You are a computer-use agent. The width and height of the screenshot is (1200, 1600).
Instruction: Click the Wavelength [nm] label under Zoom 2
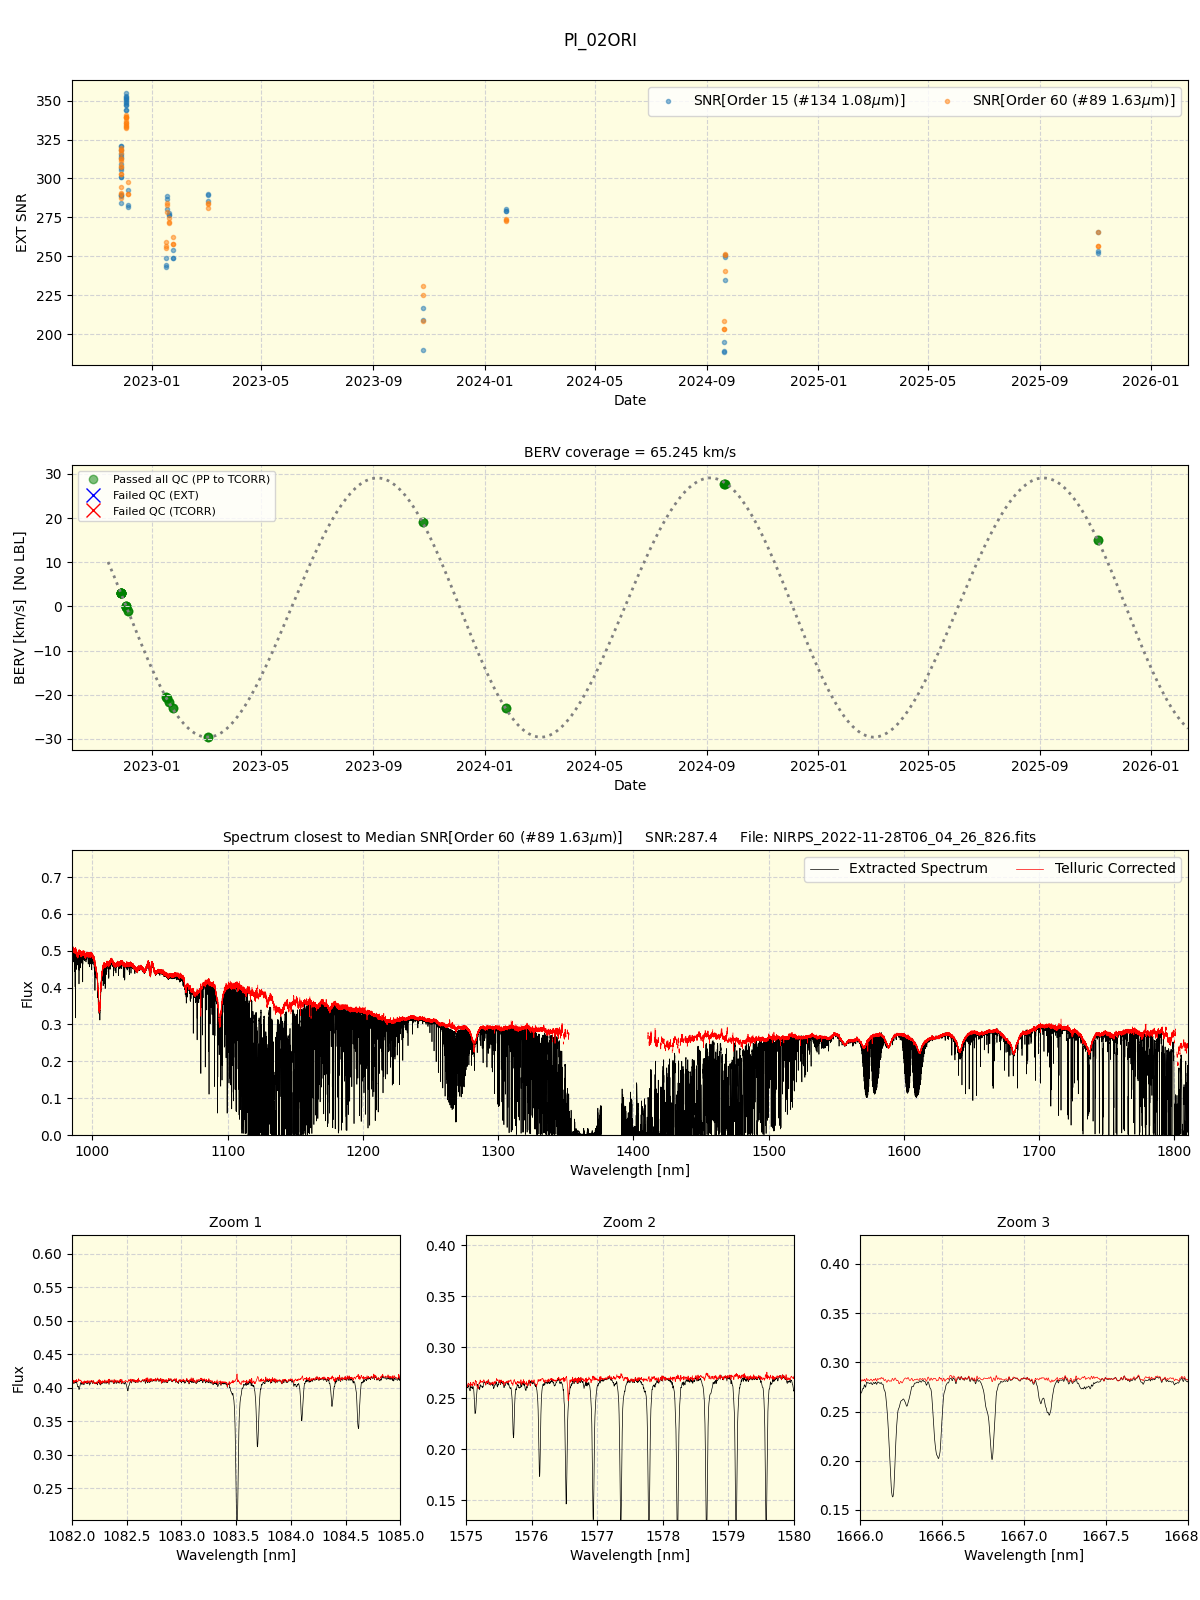(x=630, y=1555)
